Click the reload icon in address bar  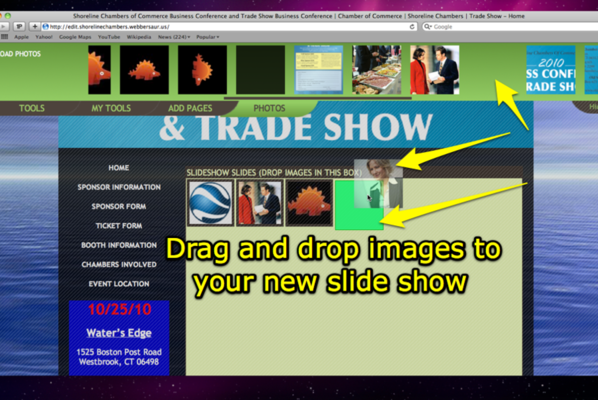tap(412, 27)
